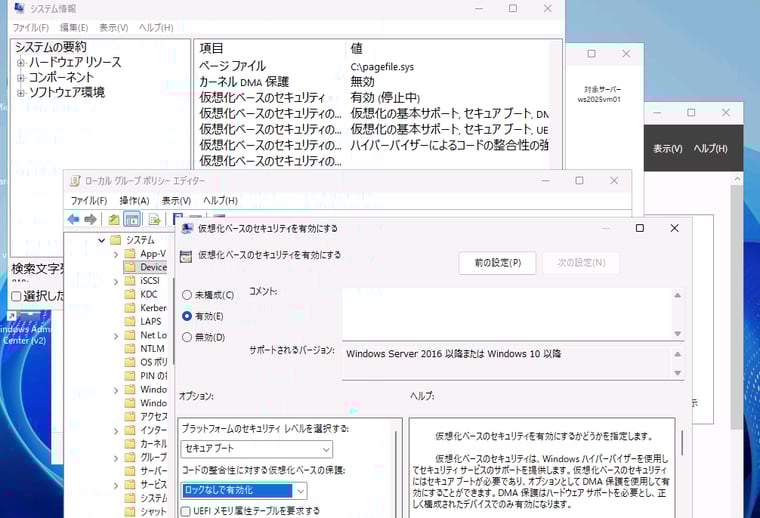Toggle the 選択した checkbox in System Information
Image resolution: width=760 pixels, height=518 pixels.
pyautogui.click(x=16, y=296)
